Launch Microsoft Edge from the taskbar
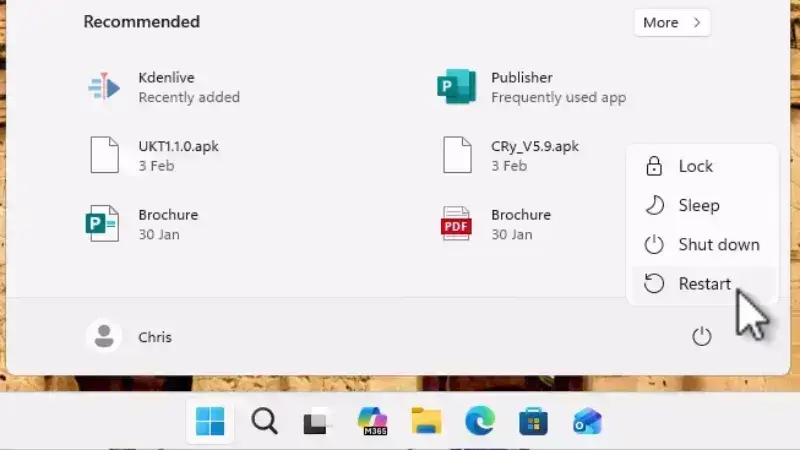Screen dimensions: 800x450 (480, 421)
